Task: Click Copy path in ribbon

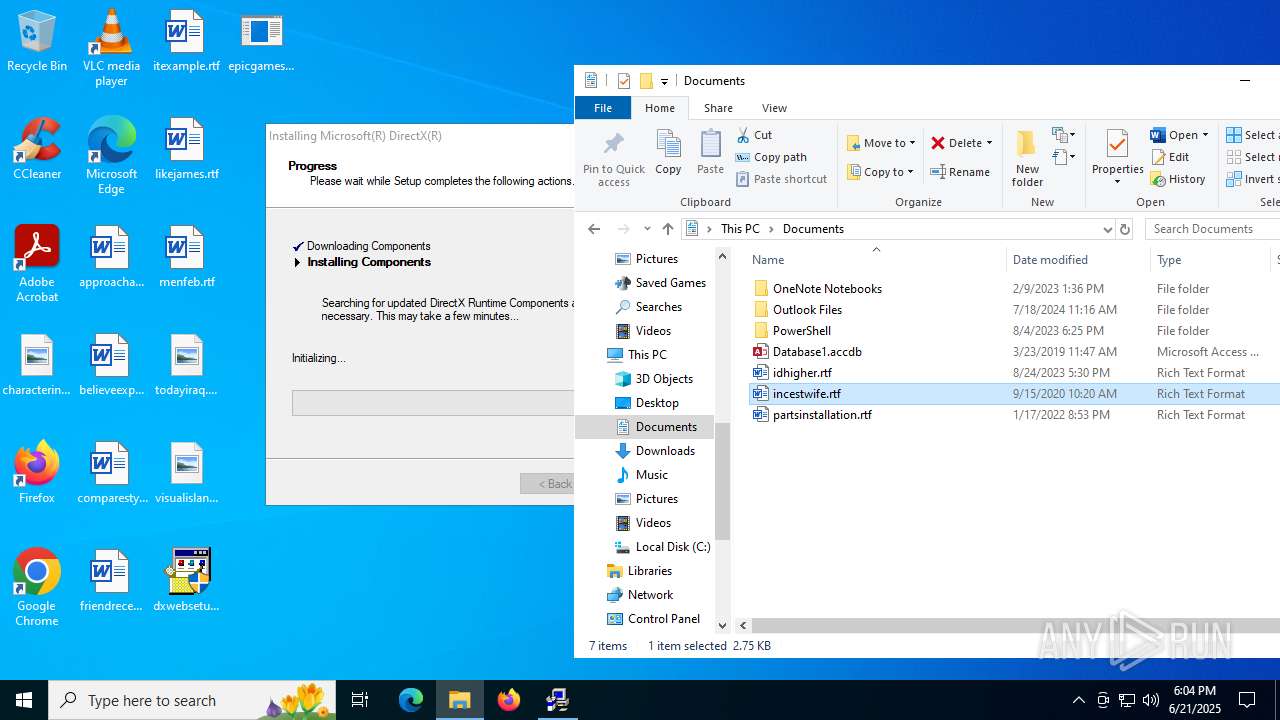Action: click(771, 157)
